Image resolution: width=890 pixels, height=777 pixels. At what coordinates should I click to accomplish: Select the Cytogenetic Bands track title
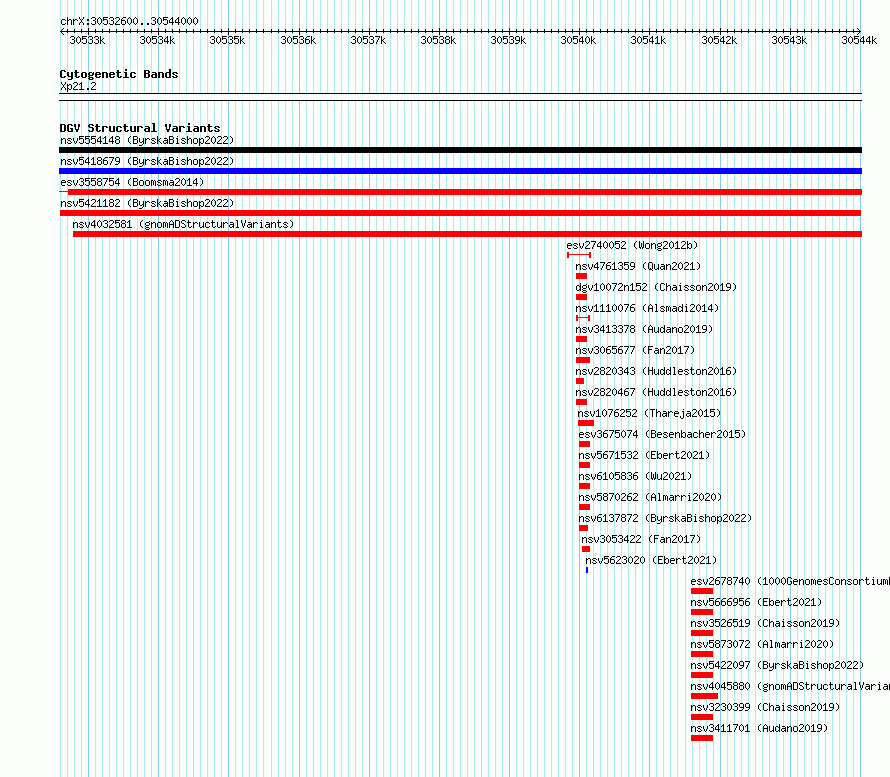tap(119, 74)
